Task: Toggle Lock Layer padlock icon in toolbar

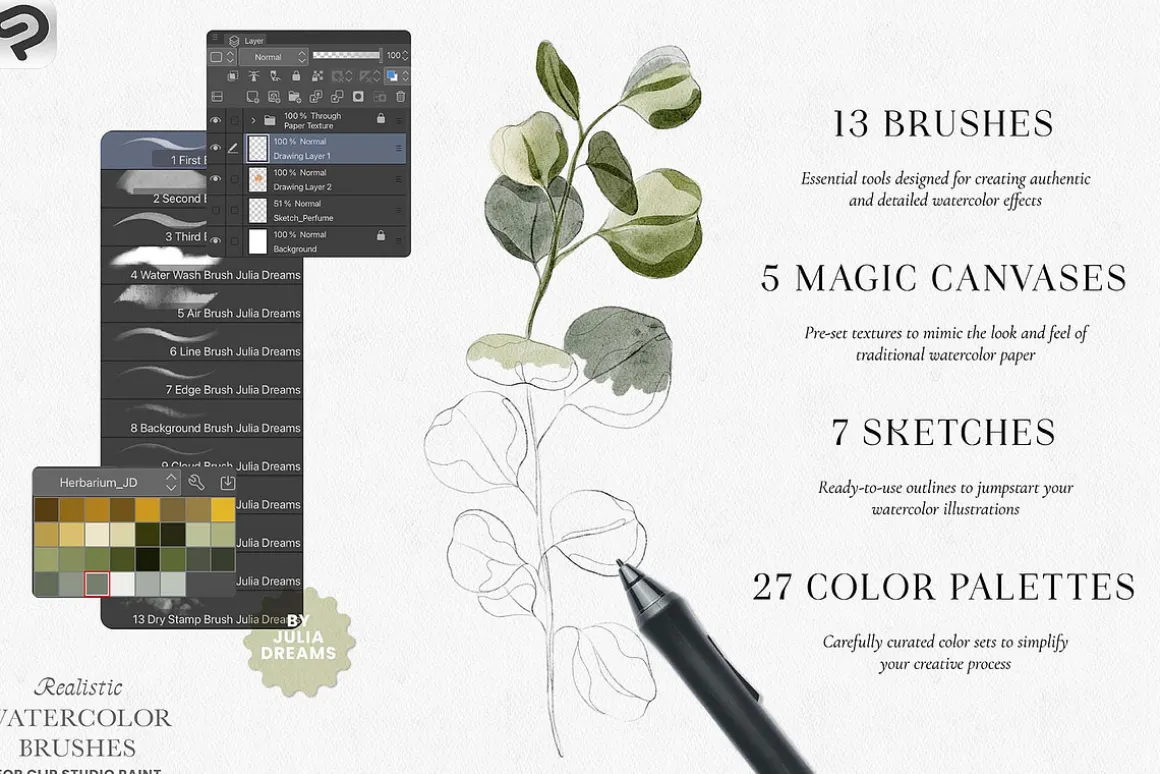Action: click(296, 75)
